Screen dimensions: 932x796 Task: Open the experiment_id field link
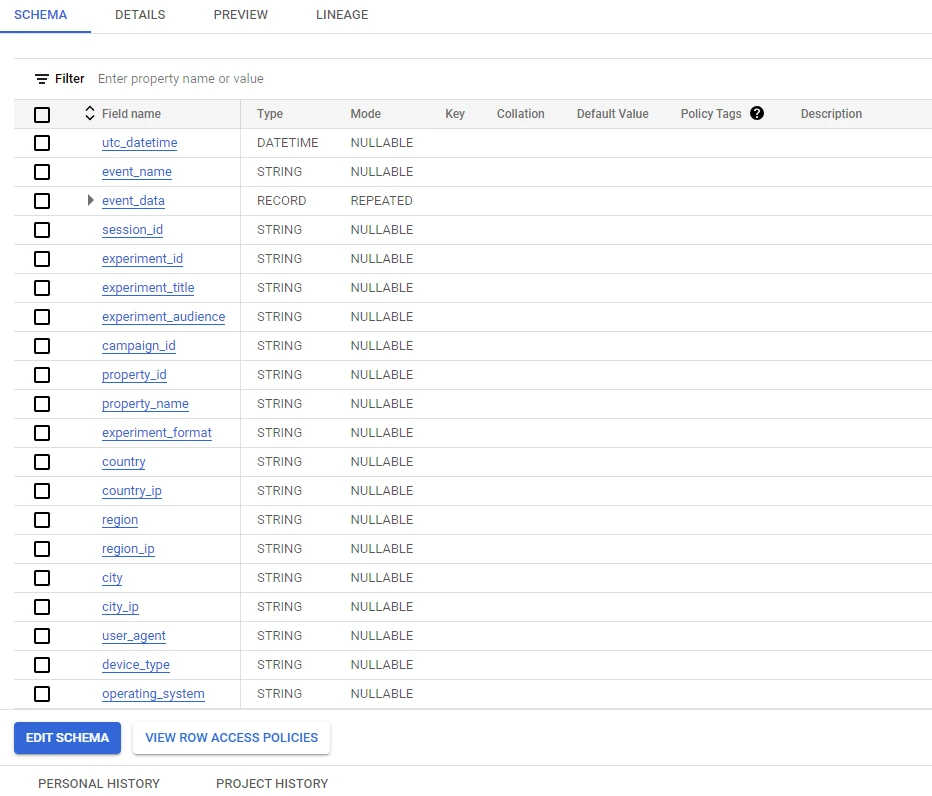(142, 259)
